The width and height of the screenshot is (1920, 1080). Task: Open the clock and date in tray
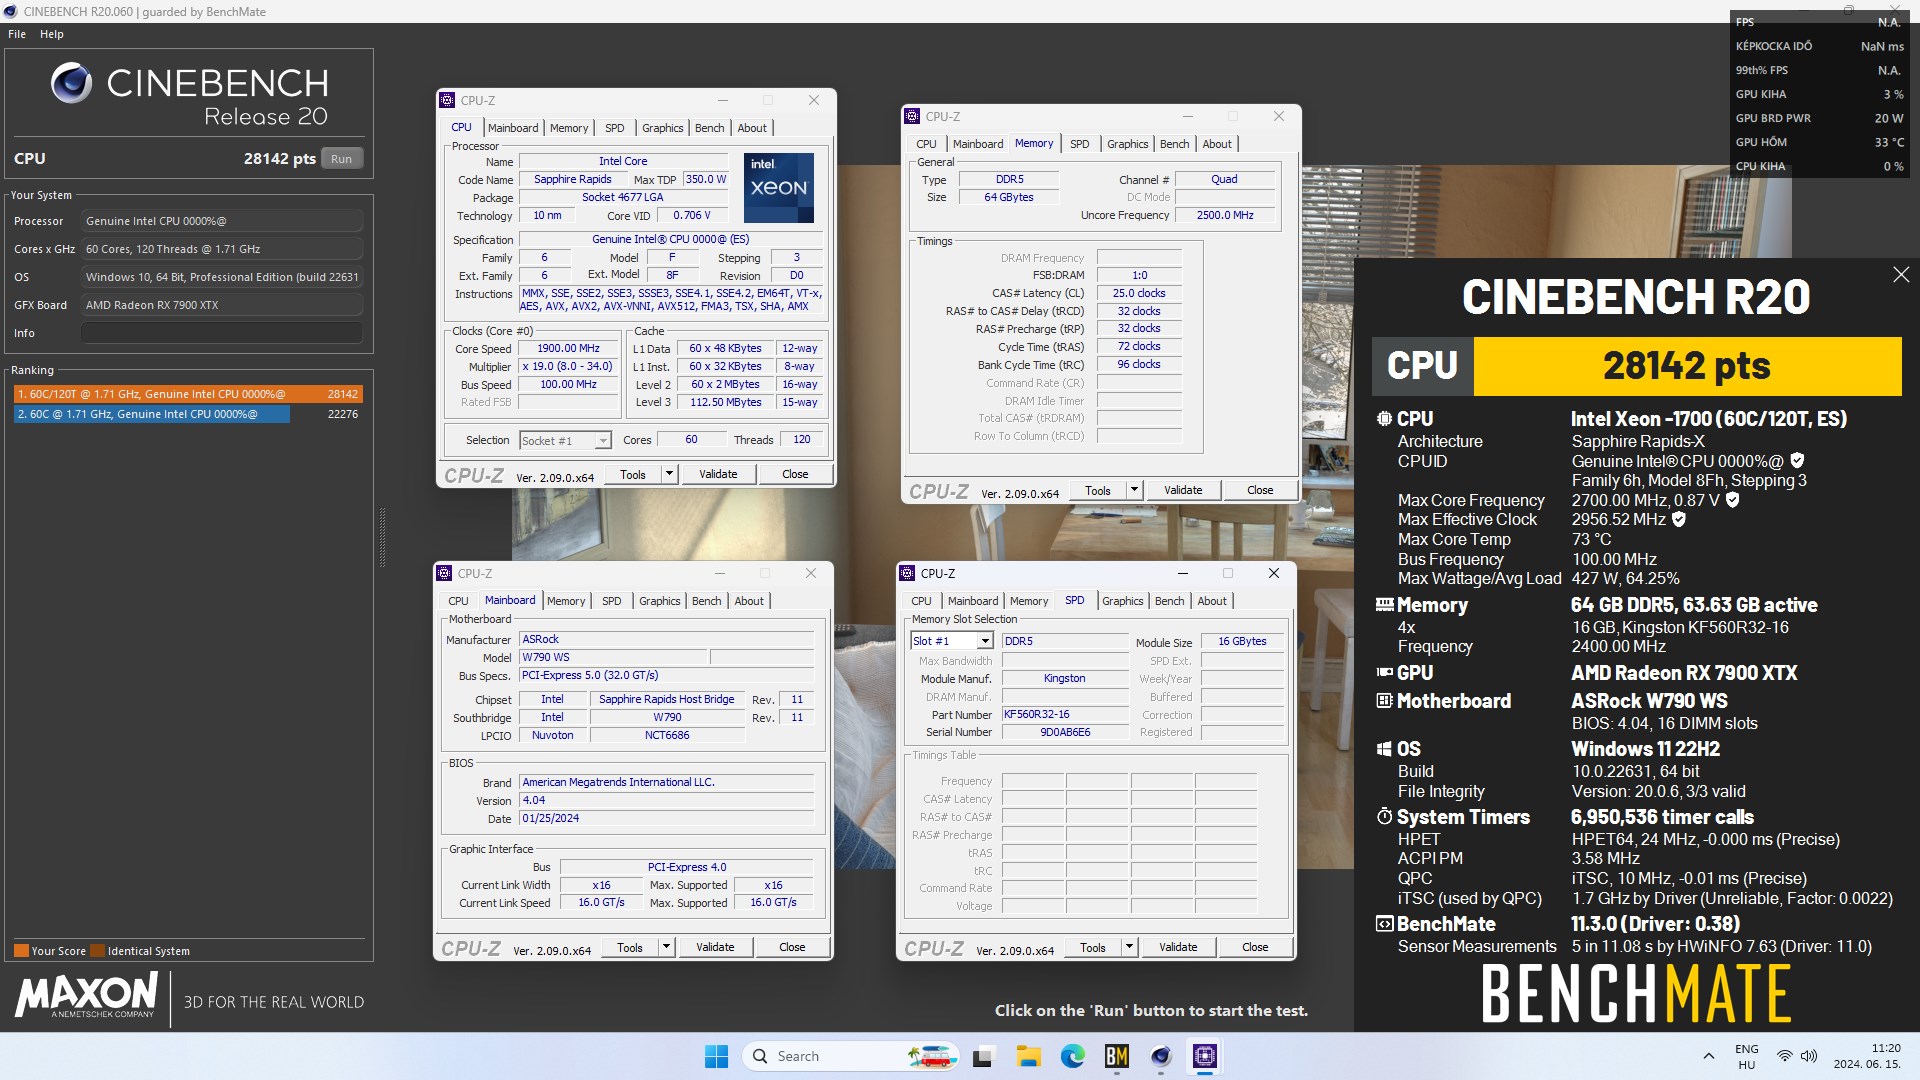1867,1056
